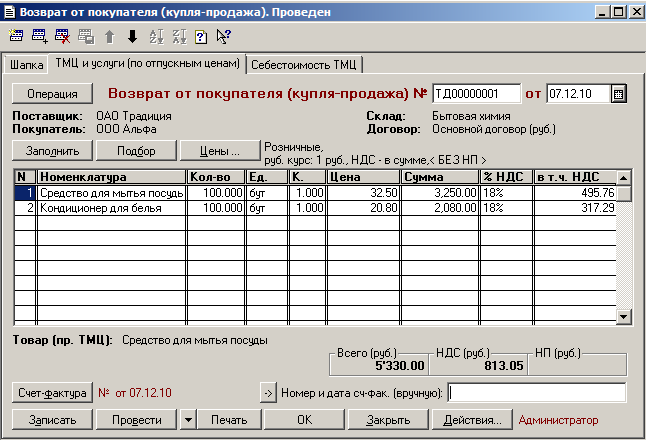
Task: Click the manual invoice number input field
Action: tap(537, 392)
